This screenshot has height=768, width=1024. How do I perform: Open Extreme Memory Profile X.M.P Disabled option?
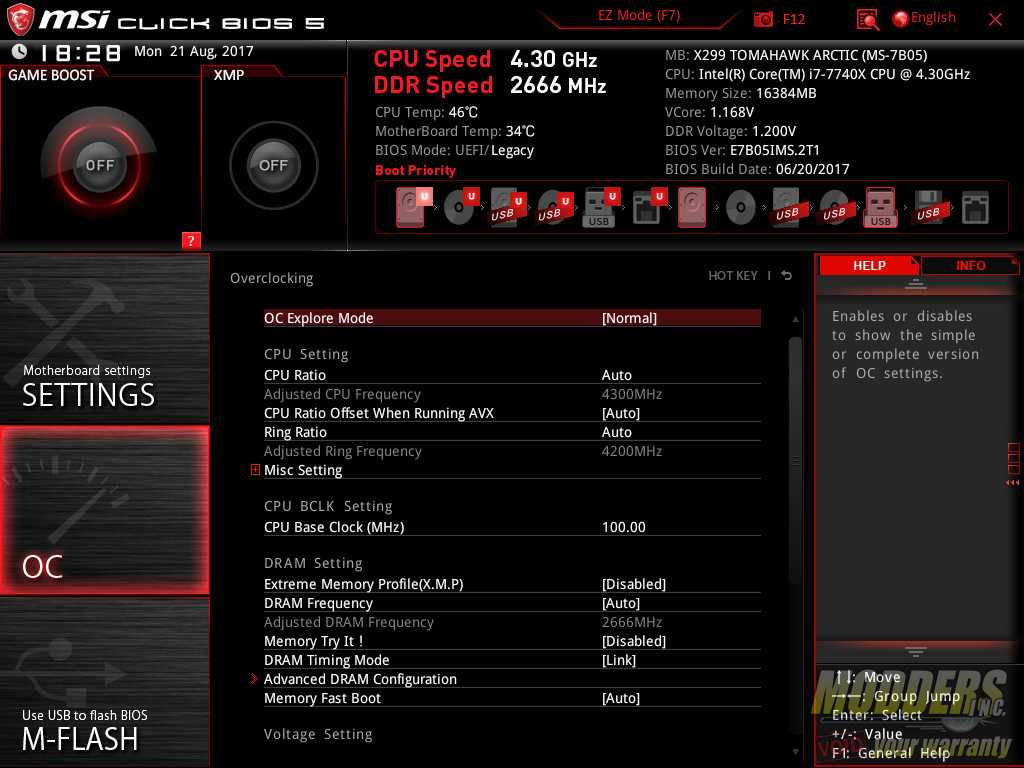[x=512, y=584]
